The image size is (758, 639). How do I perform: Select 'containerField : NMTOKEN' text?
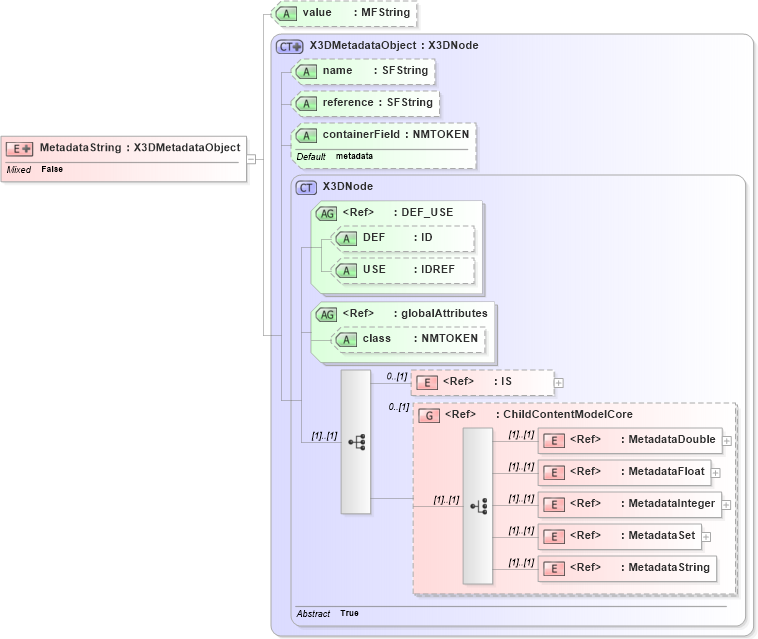396,134
